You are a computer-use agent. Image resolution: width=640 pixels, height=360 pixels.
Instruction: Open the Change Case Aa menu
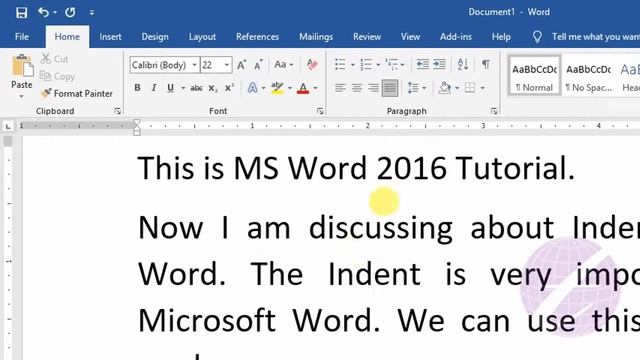[x=284, y=64]
